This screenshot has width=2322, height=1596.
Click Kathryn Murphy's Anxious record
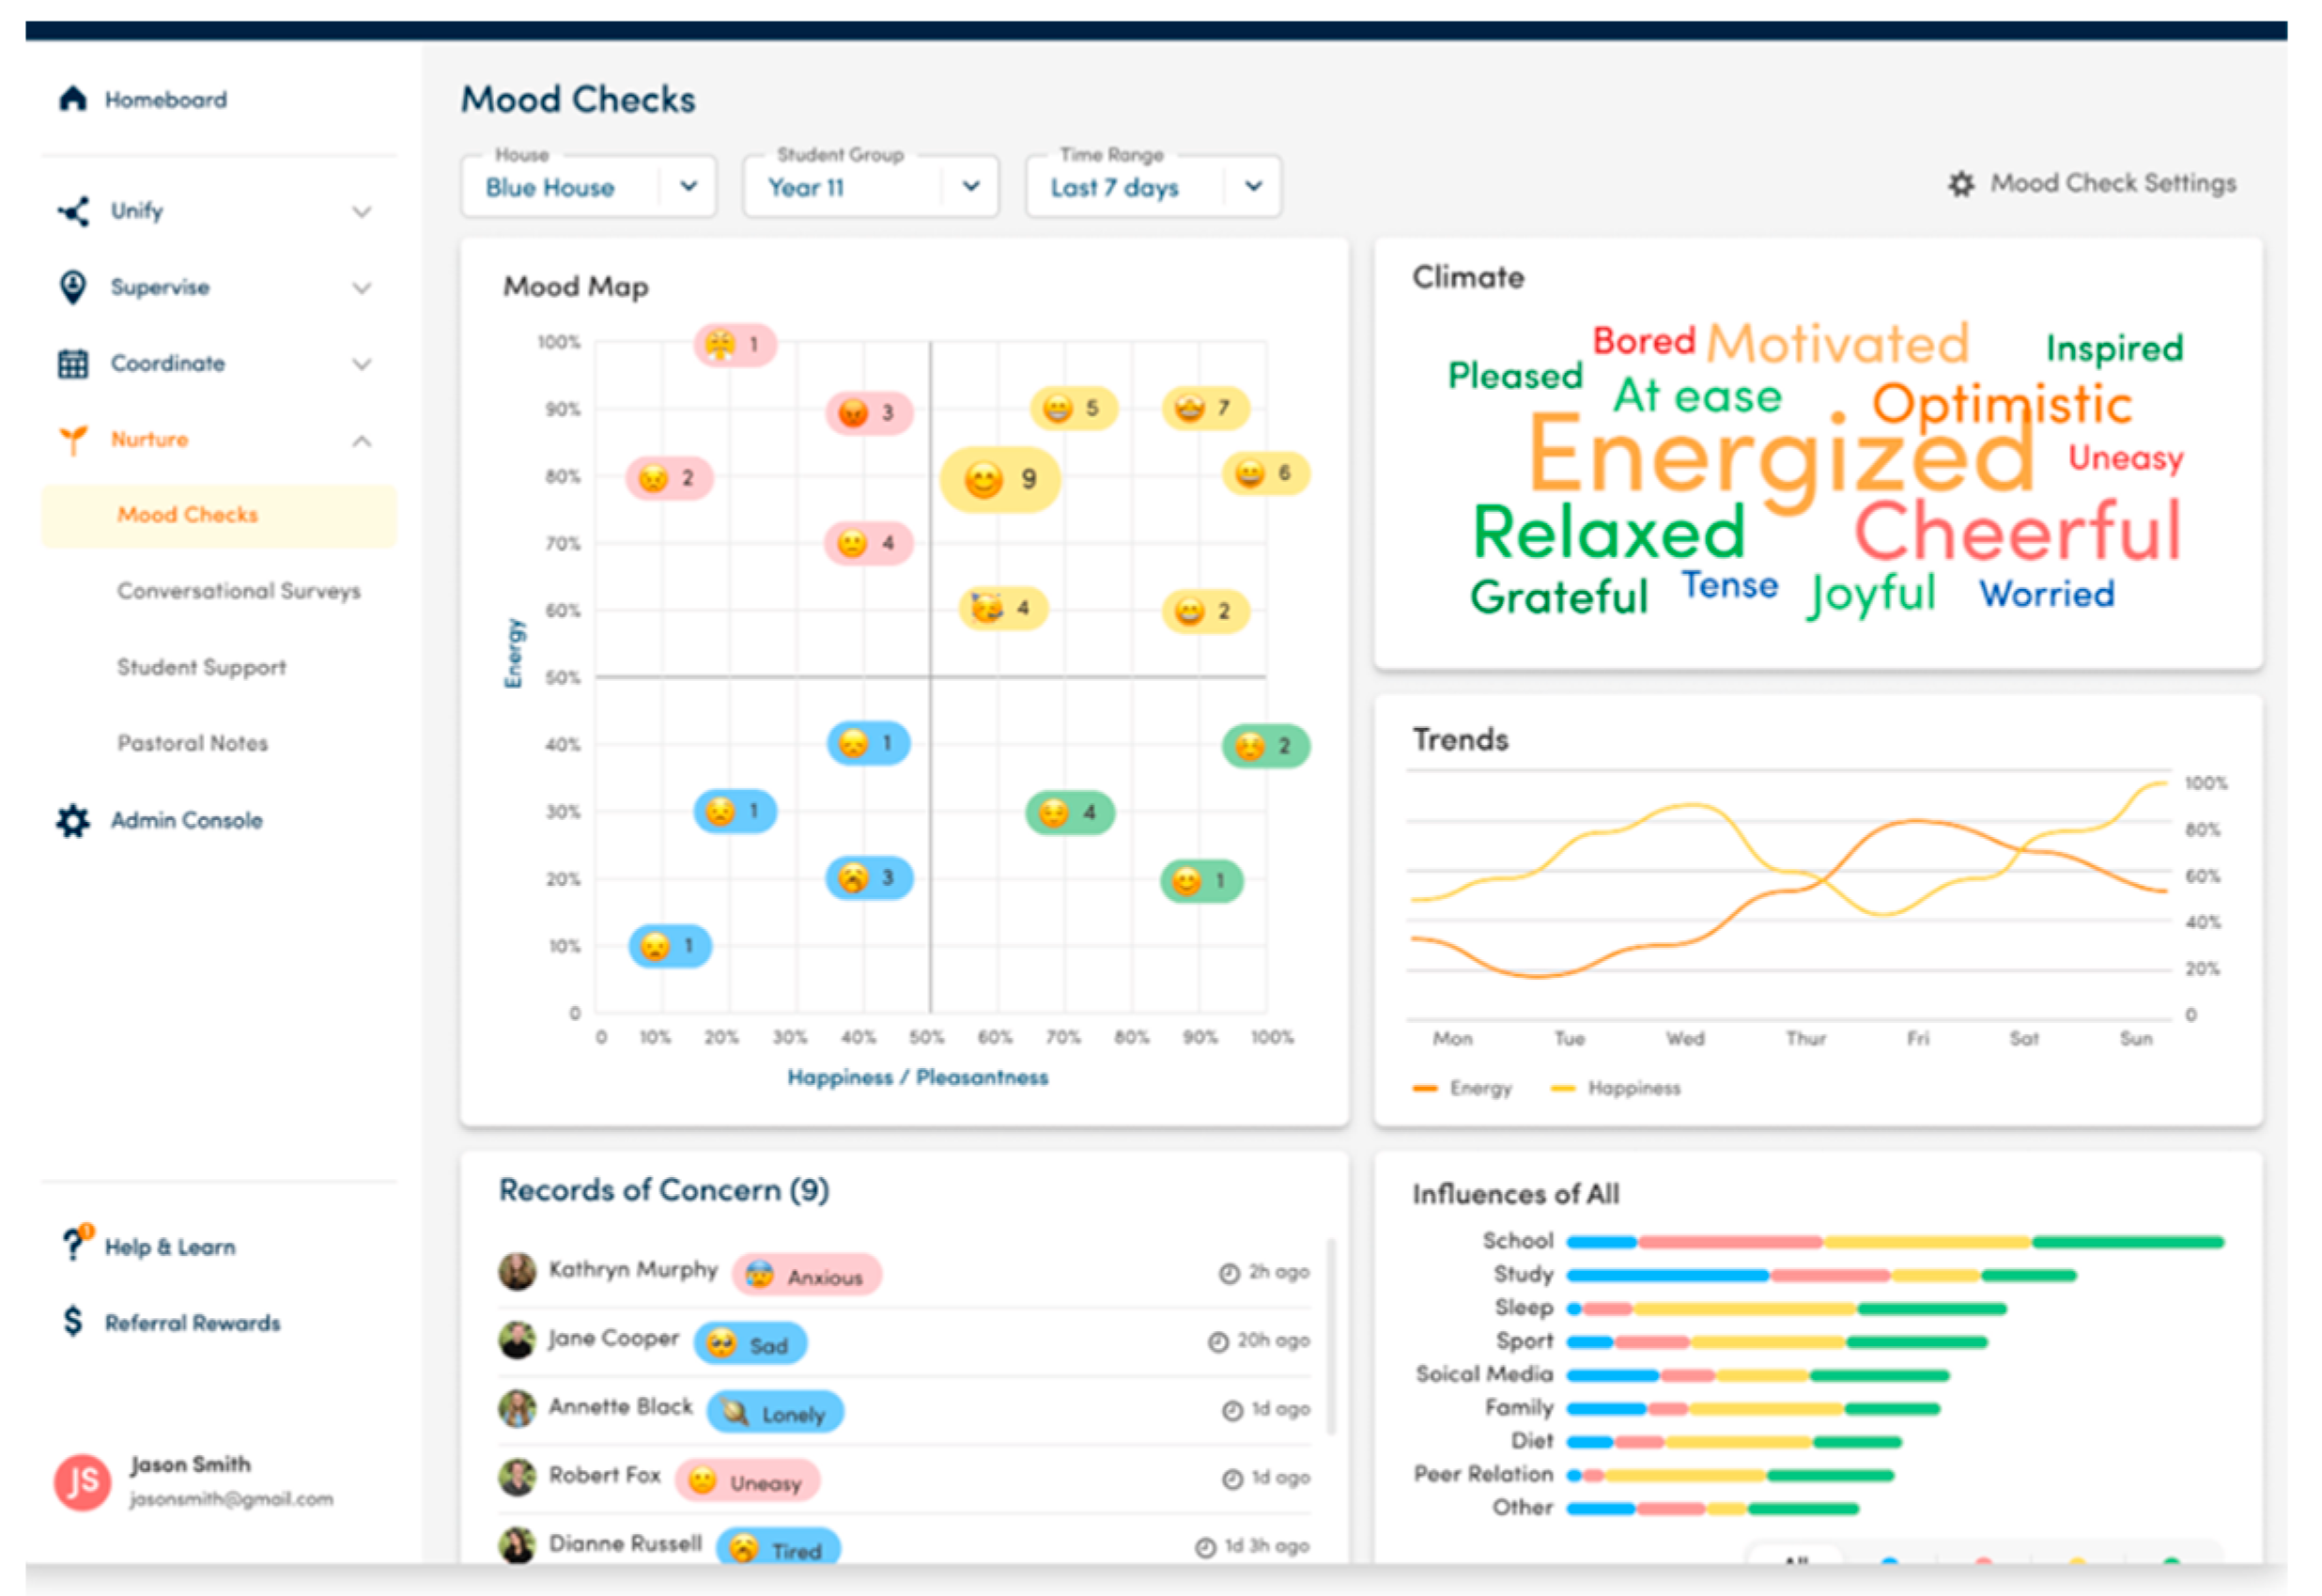point(806,1275)
